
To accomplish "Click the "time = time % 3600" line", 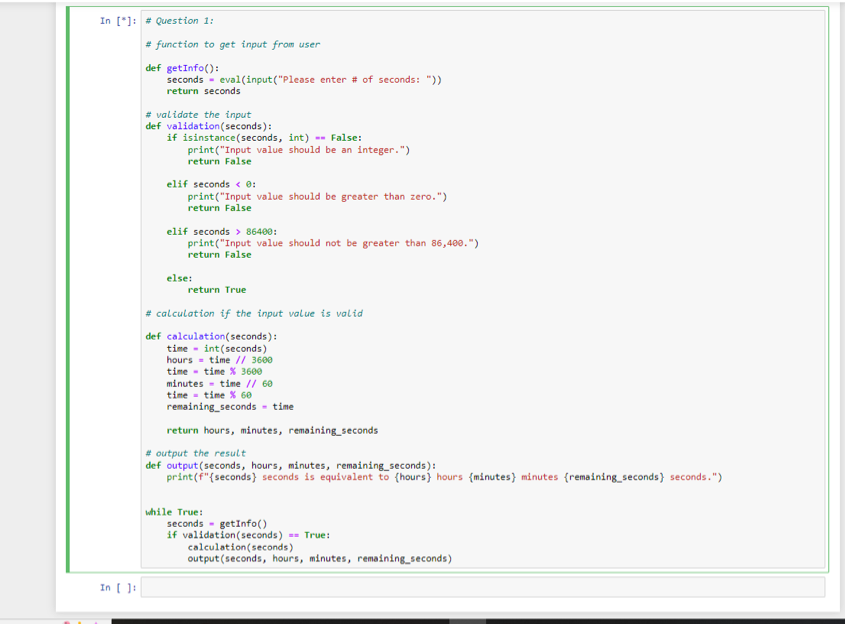I will (214, 372).
